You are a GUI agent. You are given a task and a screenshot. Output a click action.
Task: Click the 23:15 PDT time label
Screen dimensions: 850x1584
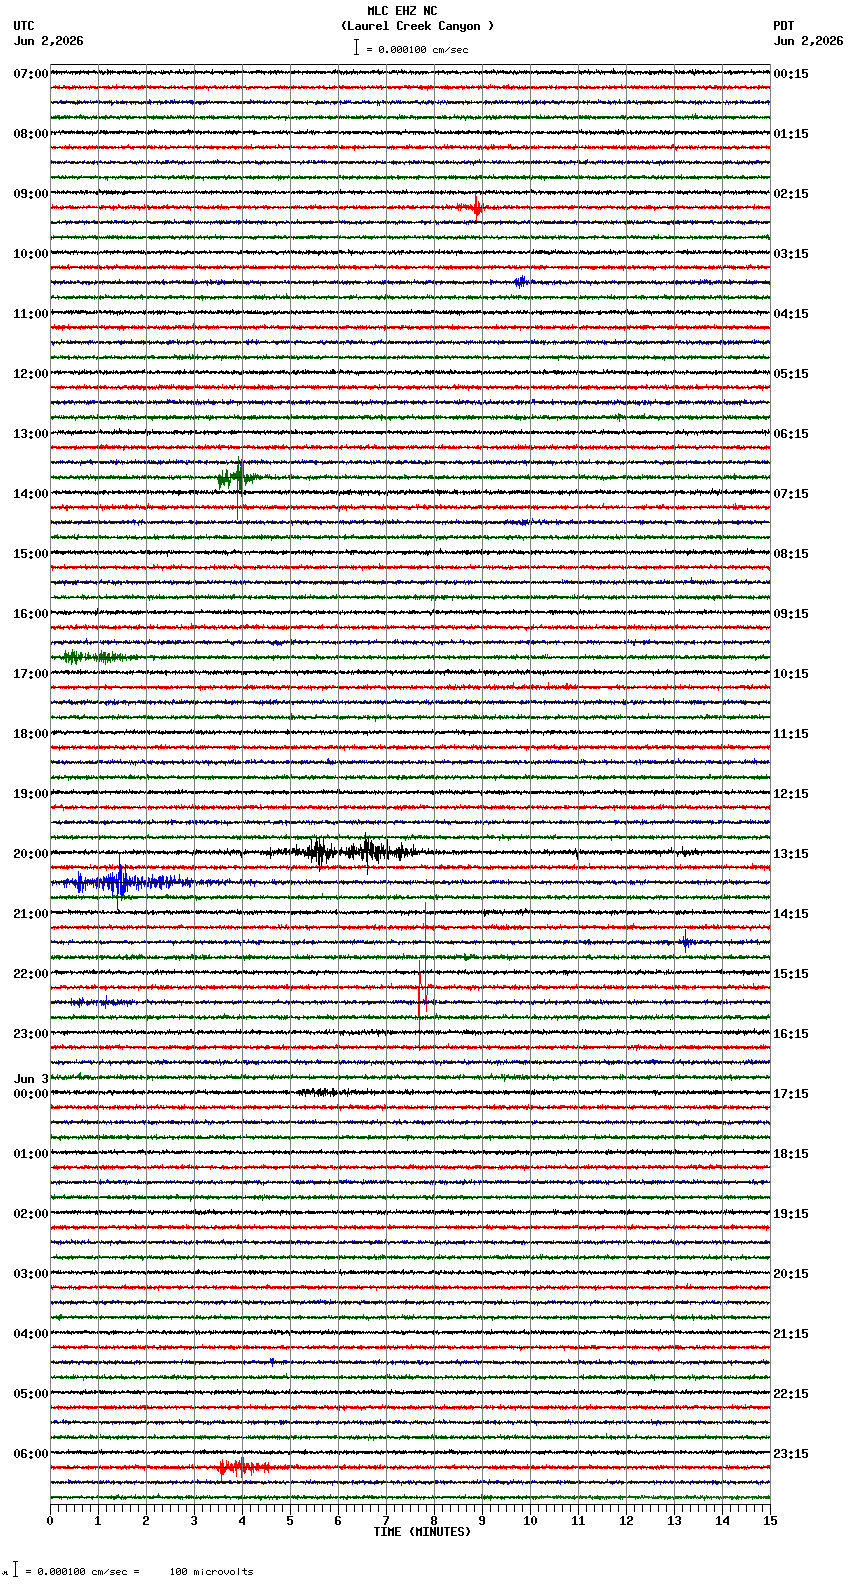791,1454
